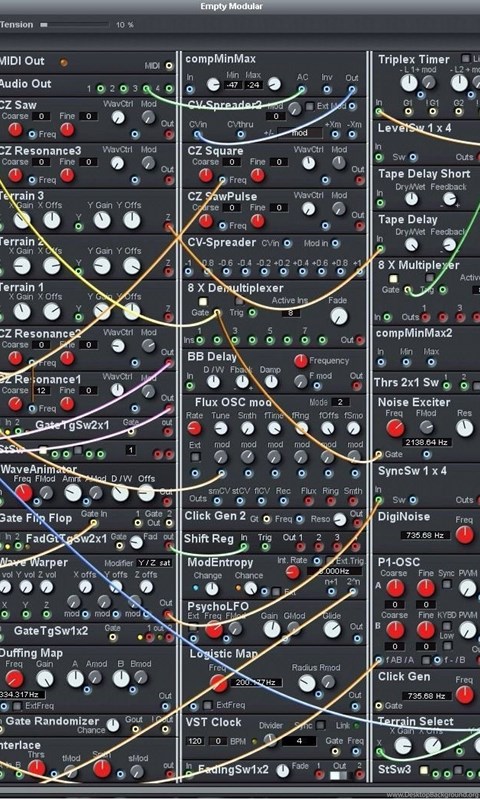
Task: Click the compMinMax2 Min jack
Action: (x=406, y=362)
